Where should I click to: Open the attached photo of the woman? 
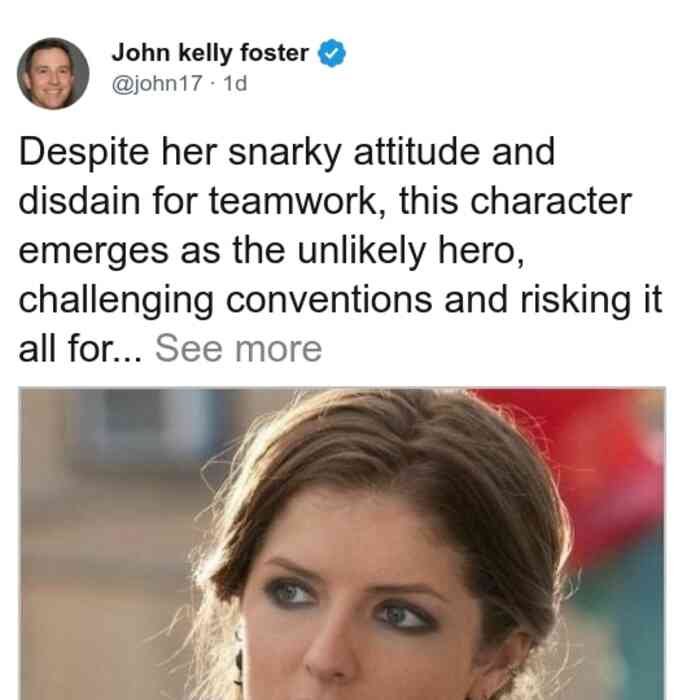point(342,543)
